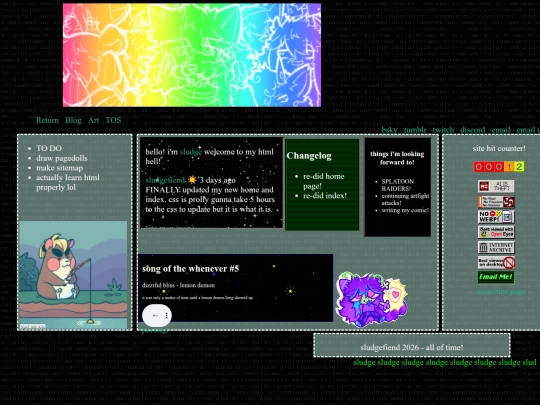Open the TOS link
The image size is (540, 405).
tap(113, 120)
